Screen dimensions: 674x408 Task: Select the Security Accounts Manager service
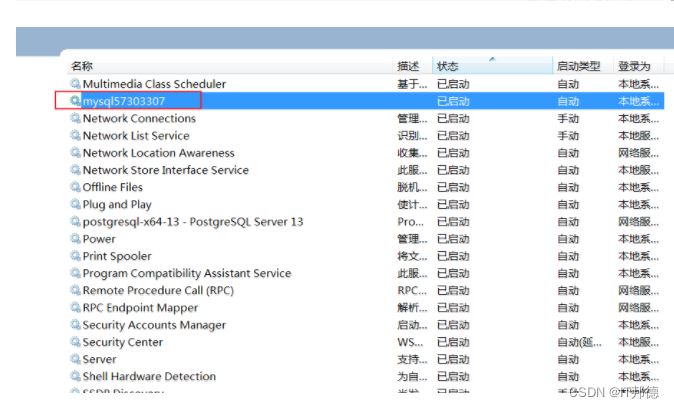(153, 325)
